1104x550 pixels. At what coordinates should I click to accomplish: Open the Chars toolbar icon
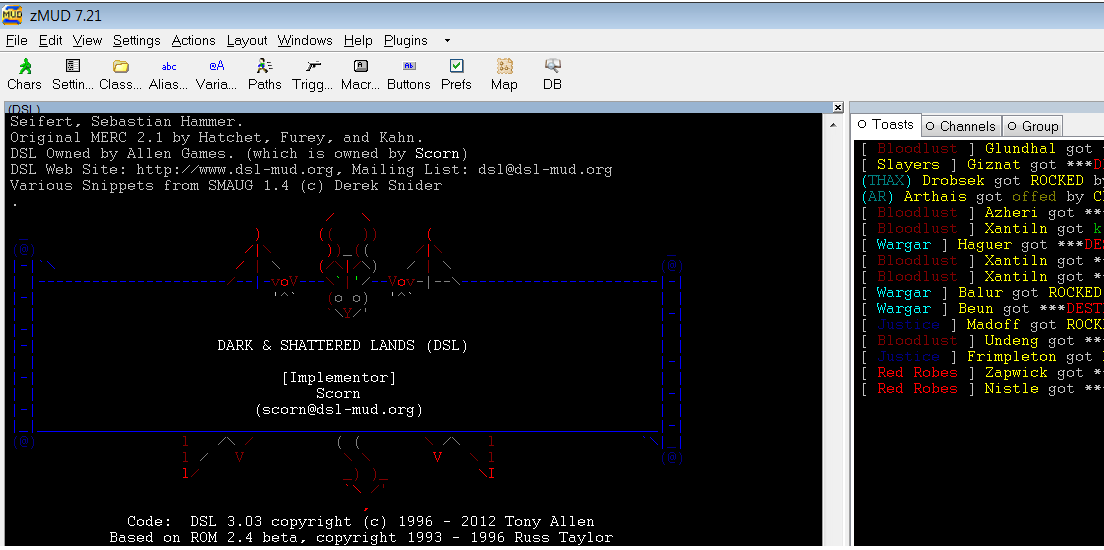pyautogui.click(x=24, y=75)
